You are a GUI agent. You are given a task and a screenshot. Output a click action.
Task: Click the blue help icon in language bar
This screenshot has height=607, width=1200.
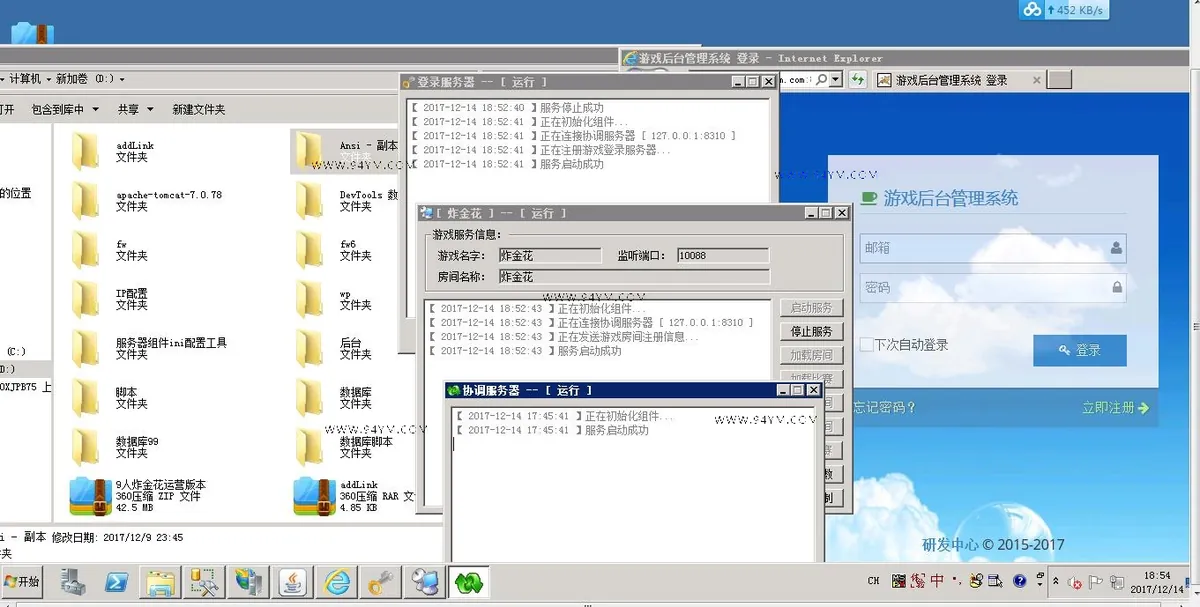[1019, 580]
